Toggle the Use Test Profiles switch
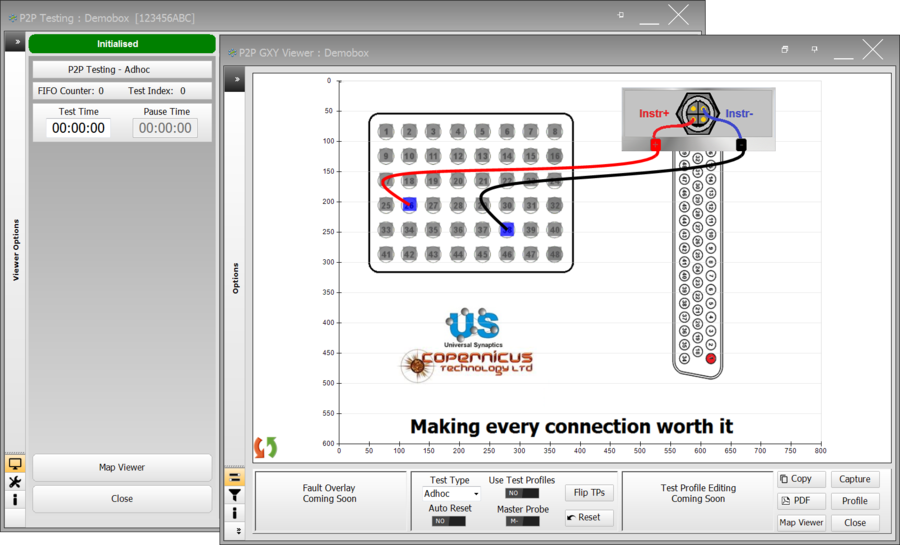Screen dimensions: 900x545 (521, 493)
